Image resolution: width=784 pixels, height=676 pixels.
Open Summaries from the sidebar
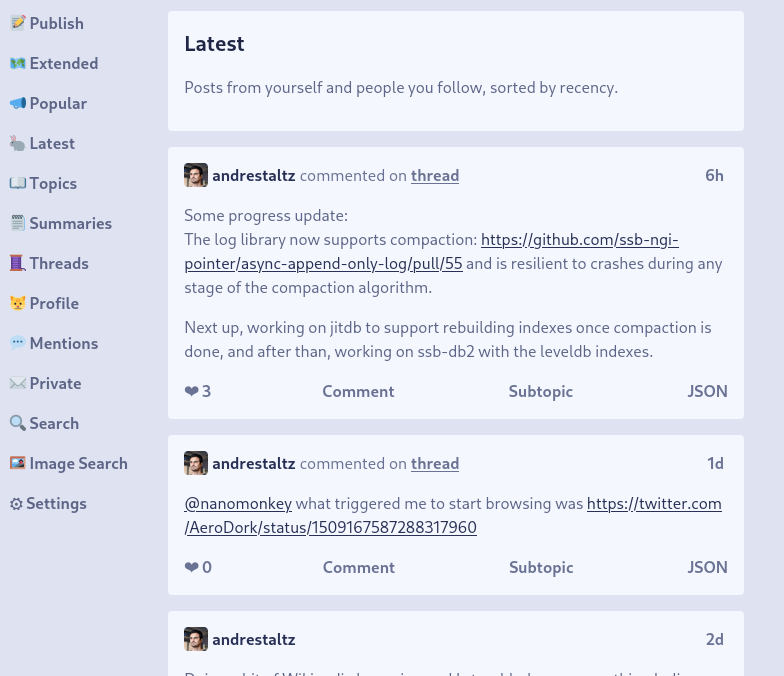tap(61, 223)
